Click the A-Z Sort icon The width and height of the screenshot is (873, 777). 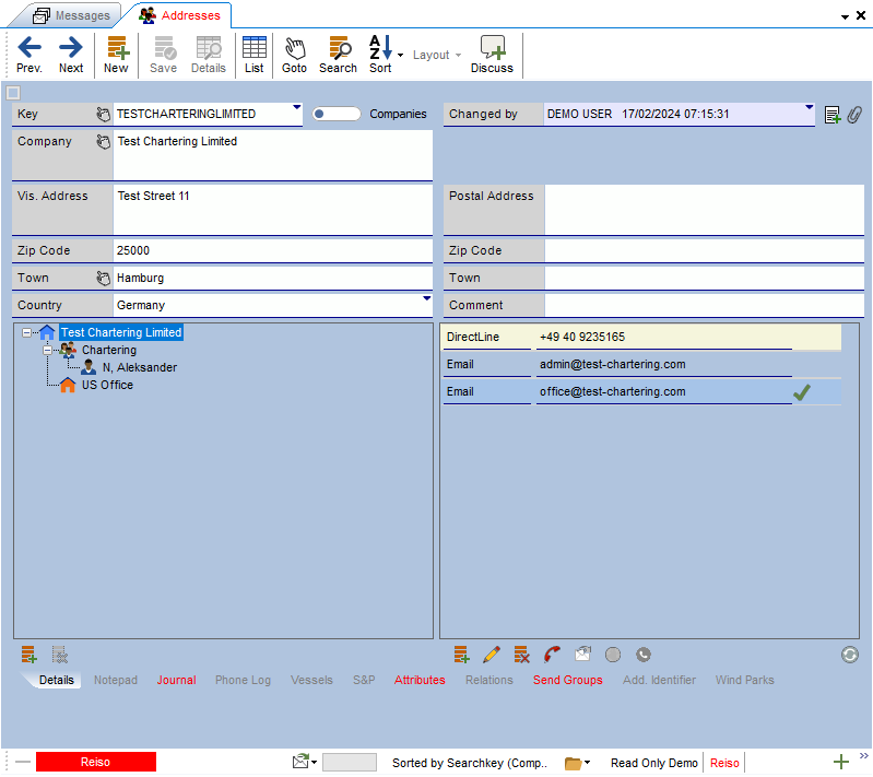coord(381,55)
